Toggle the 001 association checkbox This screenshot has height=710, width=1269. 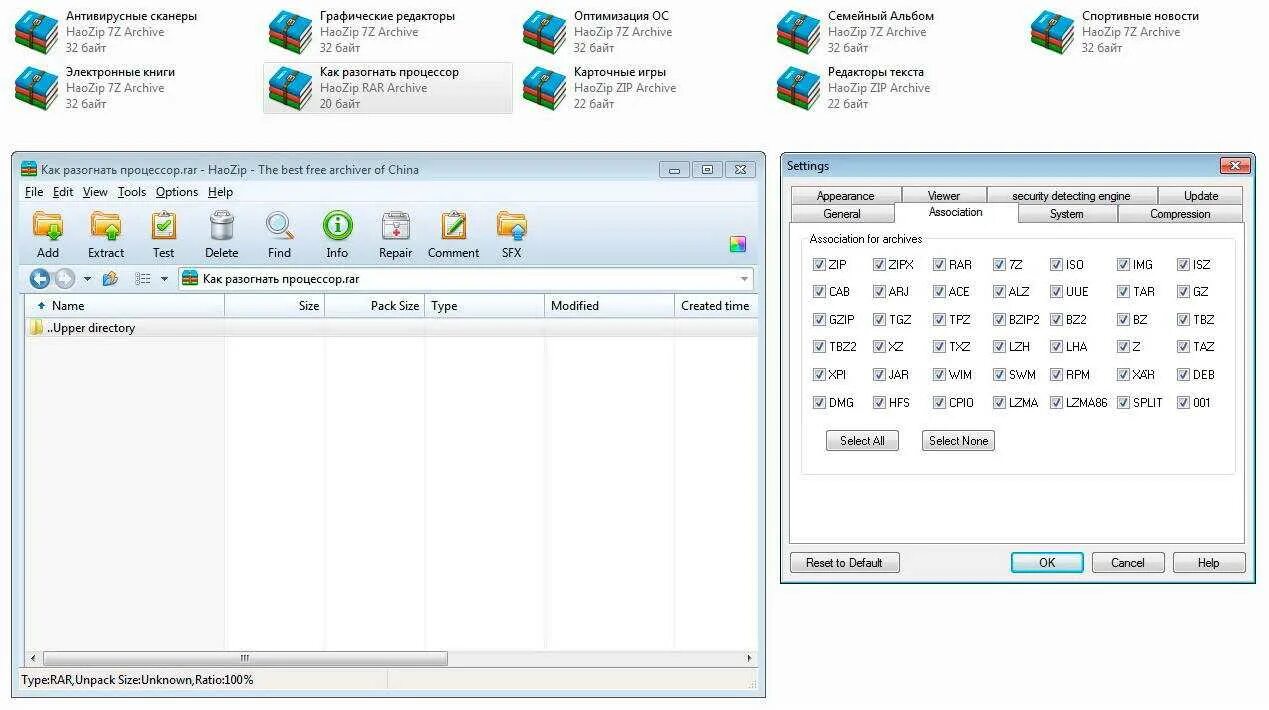1183,403
